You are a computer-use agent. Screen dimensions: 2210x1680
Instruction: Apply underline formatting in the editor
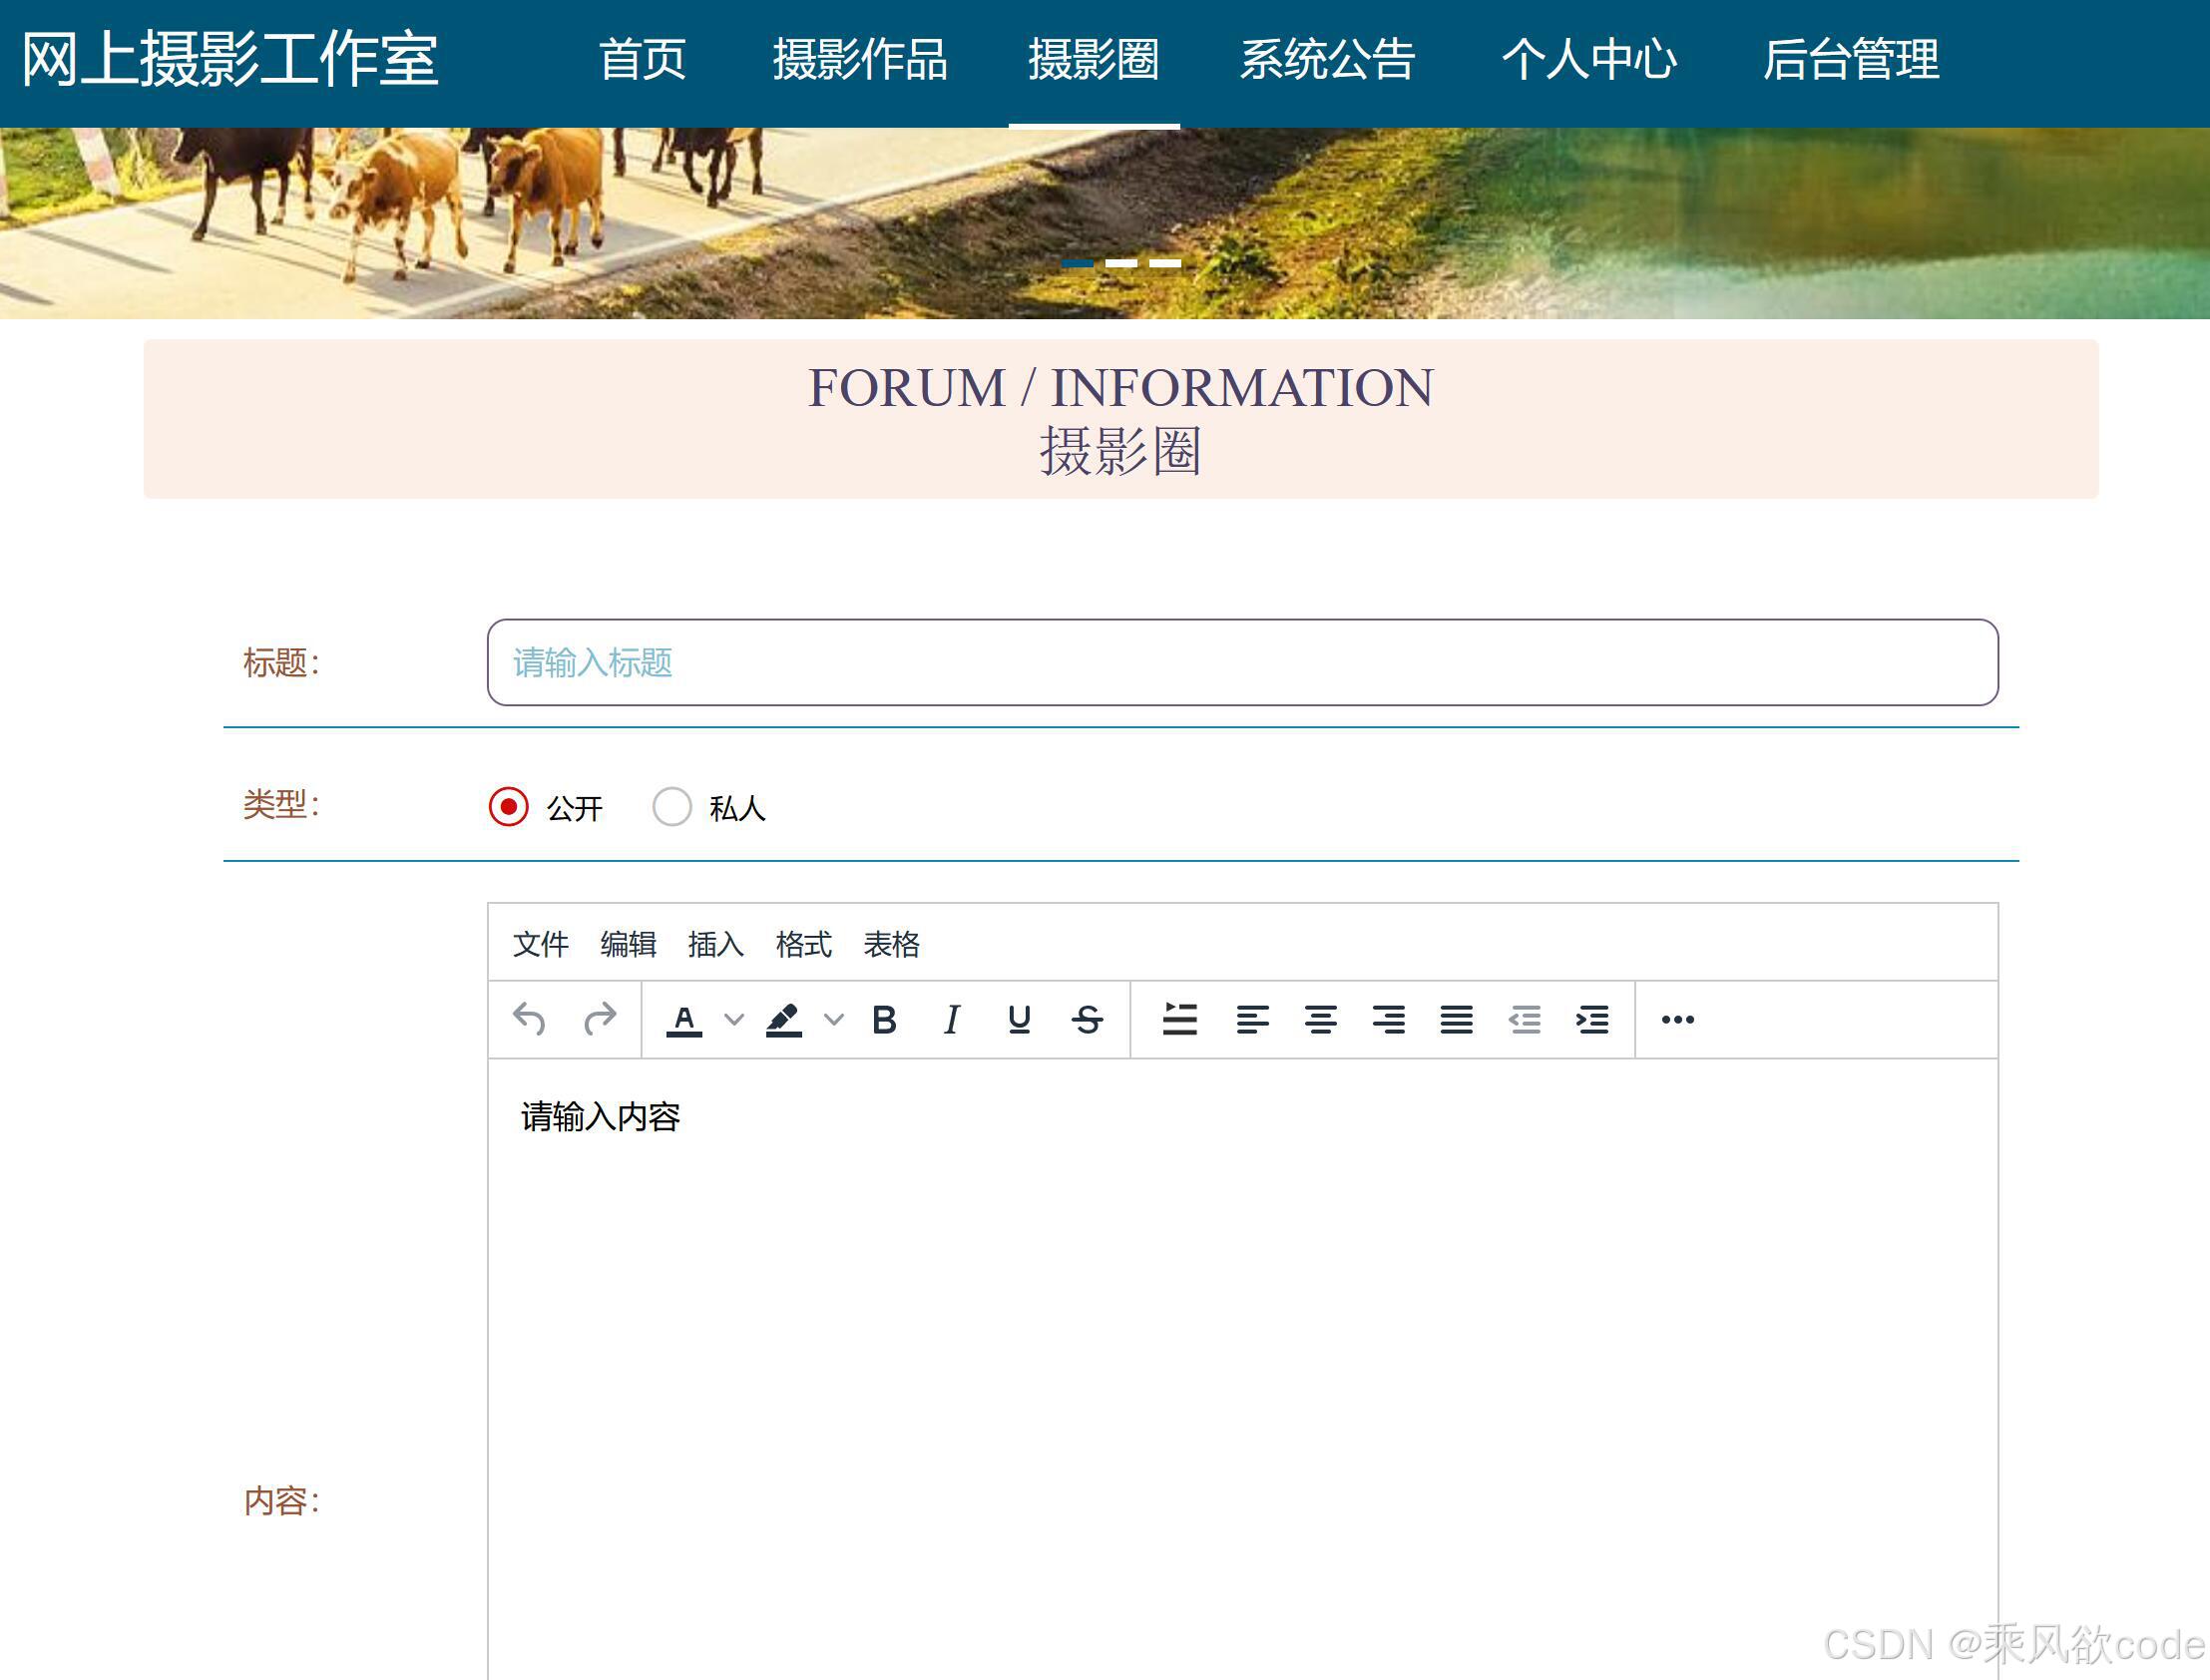(1019, 1020)
